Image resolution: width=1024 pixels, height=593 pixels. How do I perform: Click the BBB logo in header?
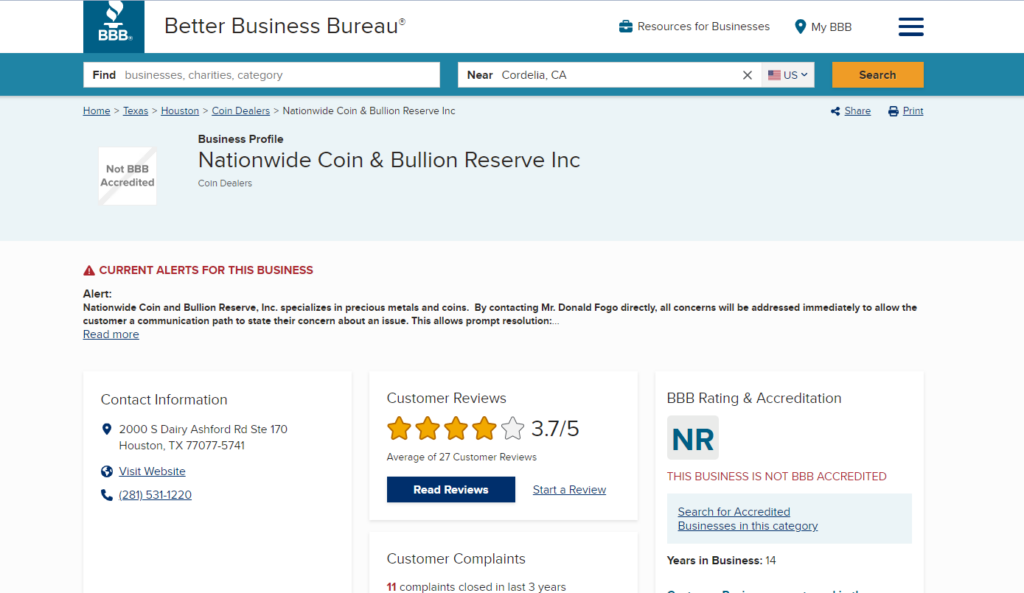pos(114,26)
